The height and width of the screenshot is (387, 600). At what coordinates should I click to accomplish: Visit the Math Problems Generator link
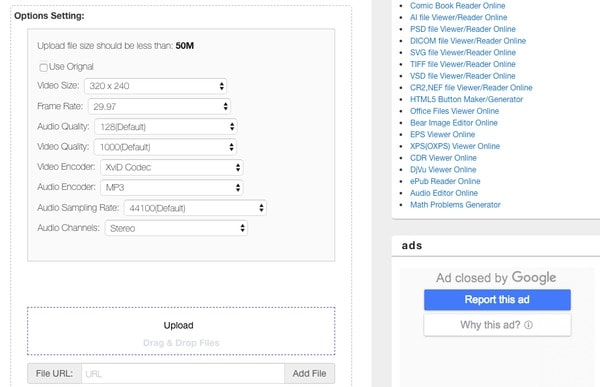455,205
